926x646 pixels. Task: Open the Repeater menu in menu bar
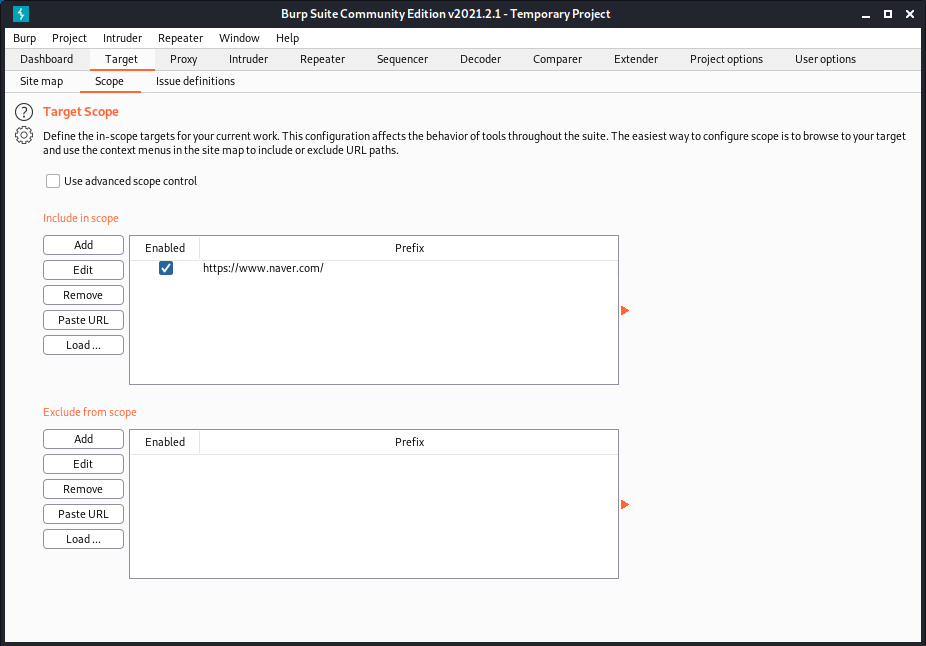tap(180, 38)
